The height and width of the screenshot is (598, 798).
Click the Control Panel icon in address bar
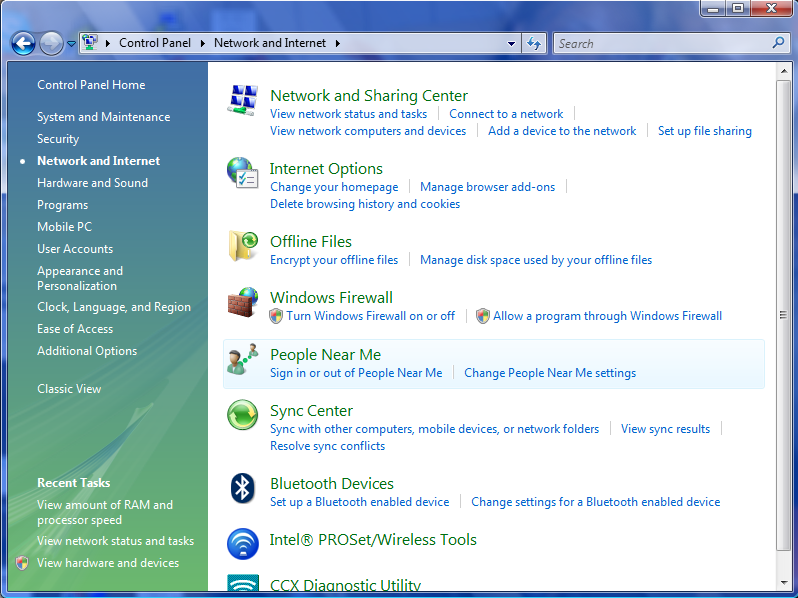pyautogui.click(x=90, y=43)
